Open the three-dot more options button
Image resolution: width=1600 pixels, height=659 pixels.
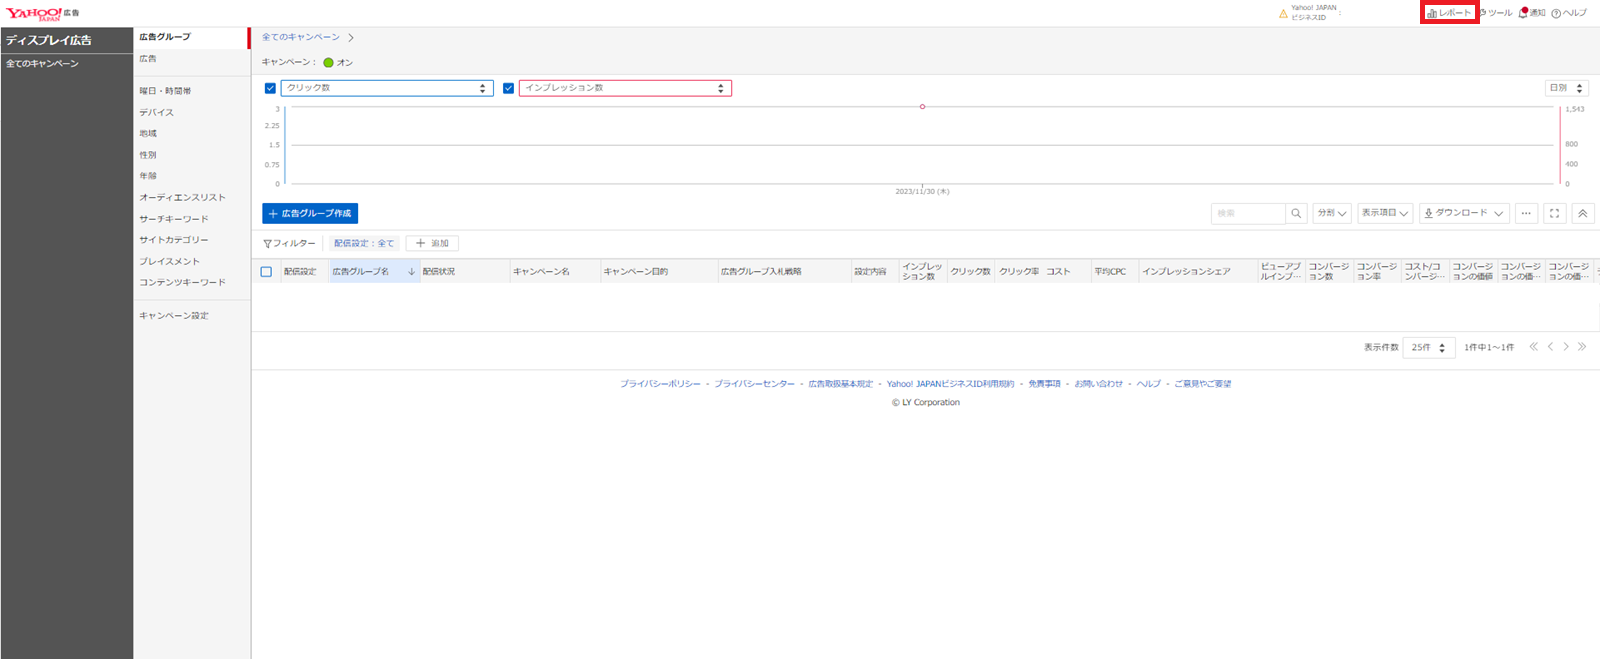(x=1526, y=213)
